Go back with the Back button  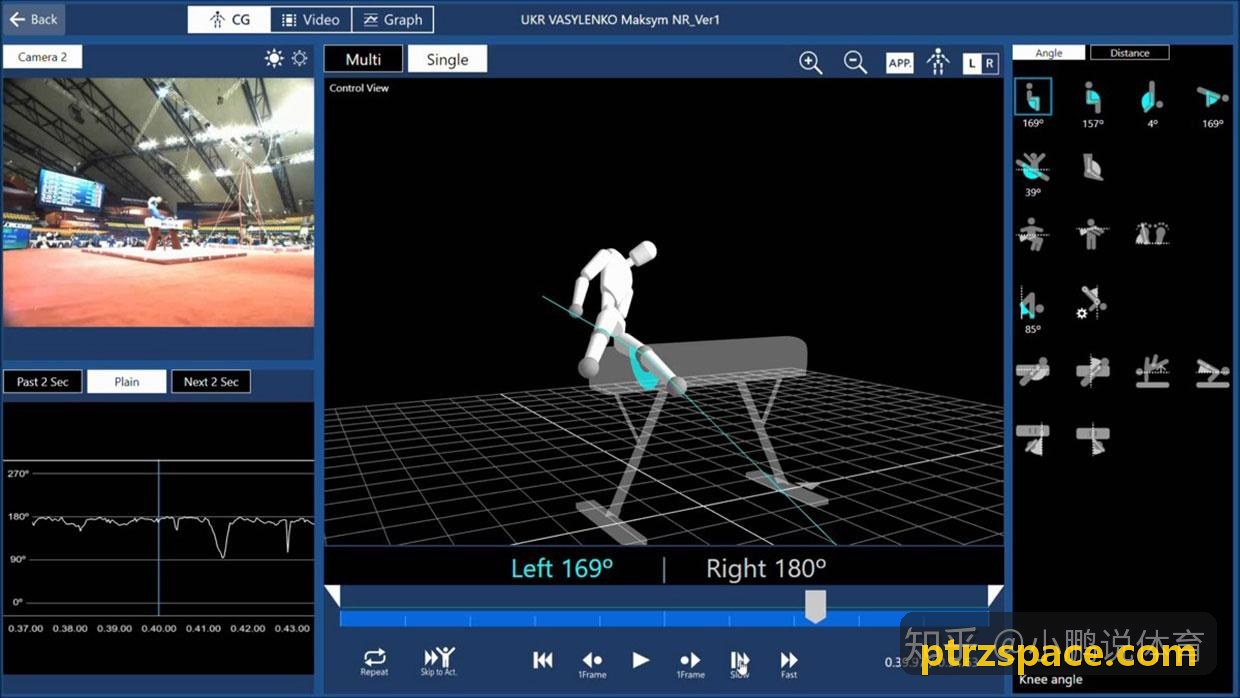(x=34, y=19)
